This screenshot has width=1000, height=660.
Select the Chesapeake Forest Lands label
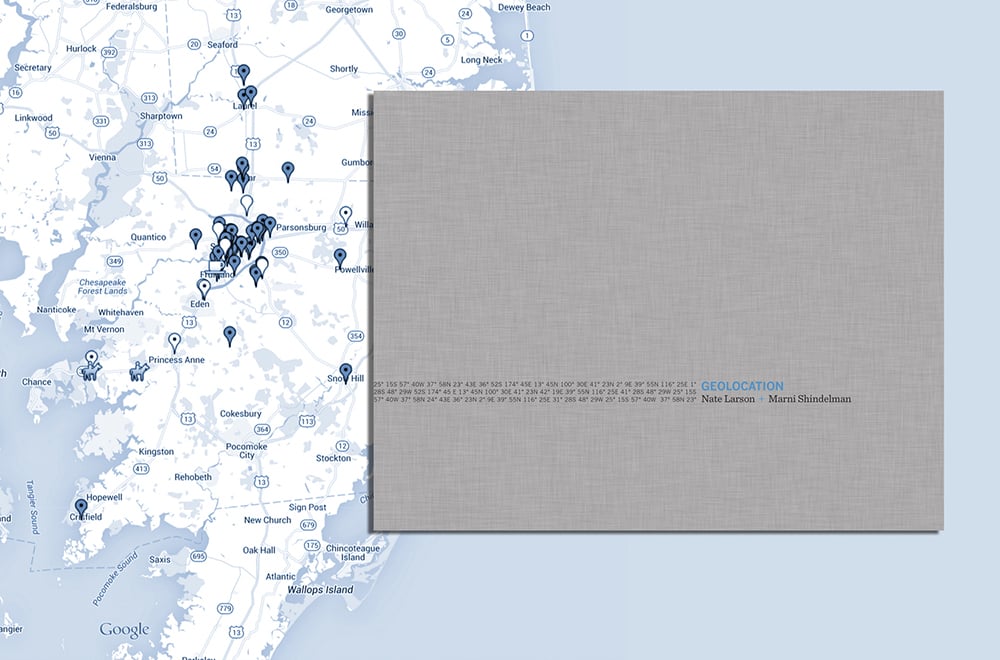coord(103,286)
